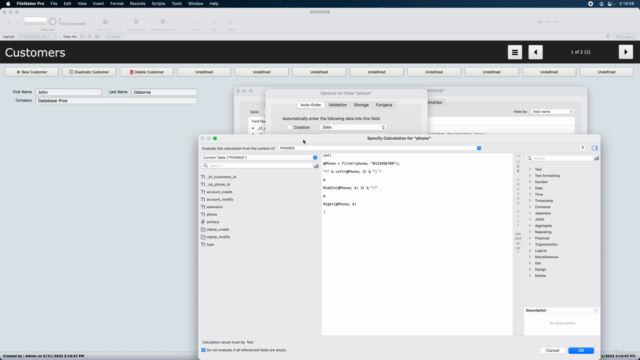Viewport: 640px width, 360px height.
Task: Click the Edit Layout button
Action: coord(624,37)
